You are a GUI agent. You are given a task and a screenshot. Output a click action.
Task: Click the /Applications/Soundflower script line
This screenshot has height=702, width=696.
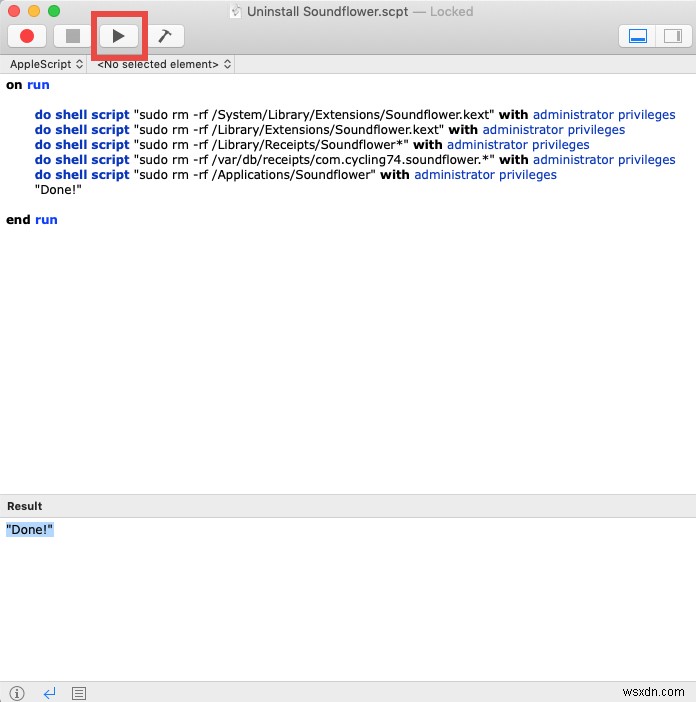pos(295,175)
